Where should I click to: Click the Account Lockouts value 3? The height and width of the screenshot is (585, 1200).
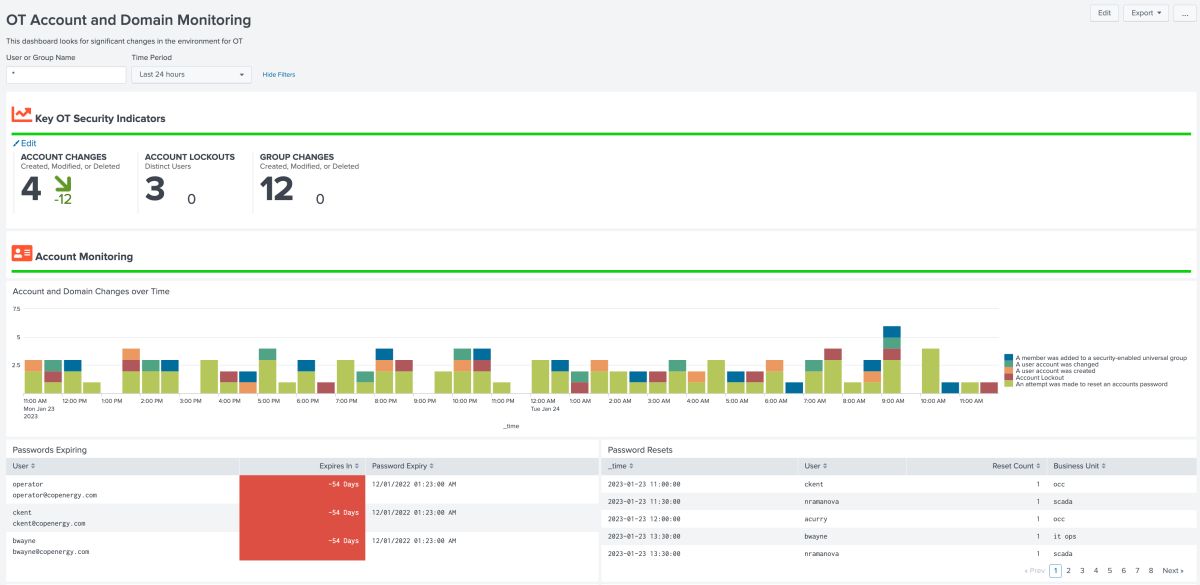[155, 189]
